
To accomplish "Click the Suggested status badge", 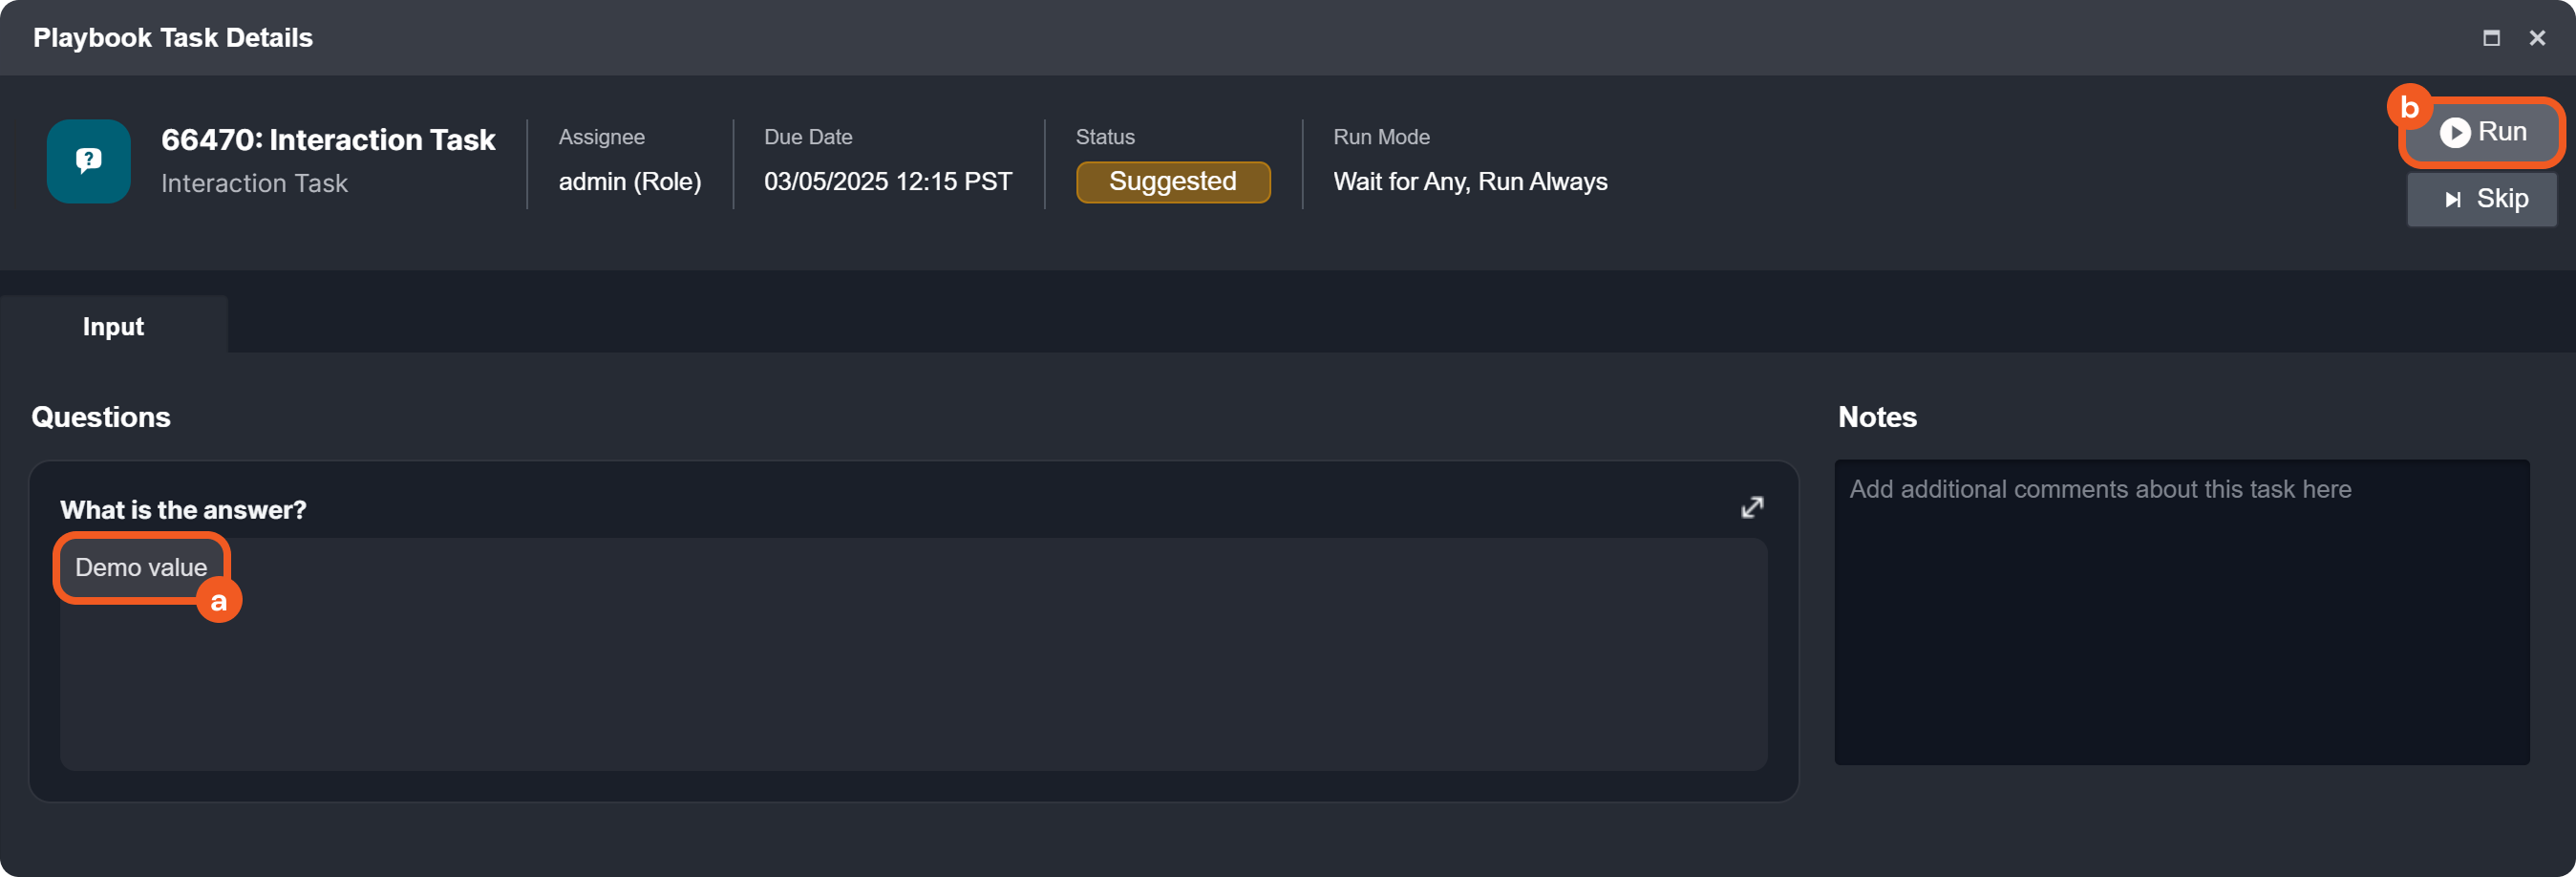I will [1172, 182].
